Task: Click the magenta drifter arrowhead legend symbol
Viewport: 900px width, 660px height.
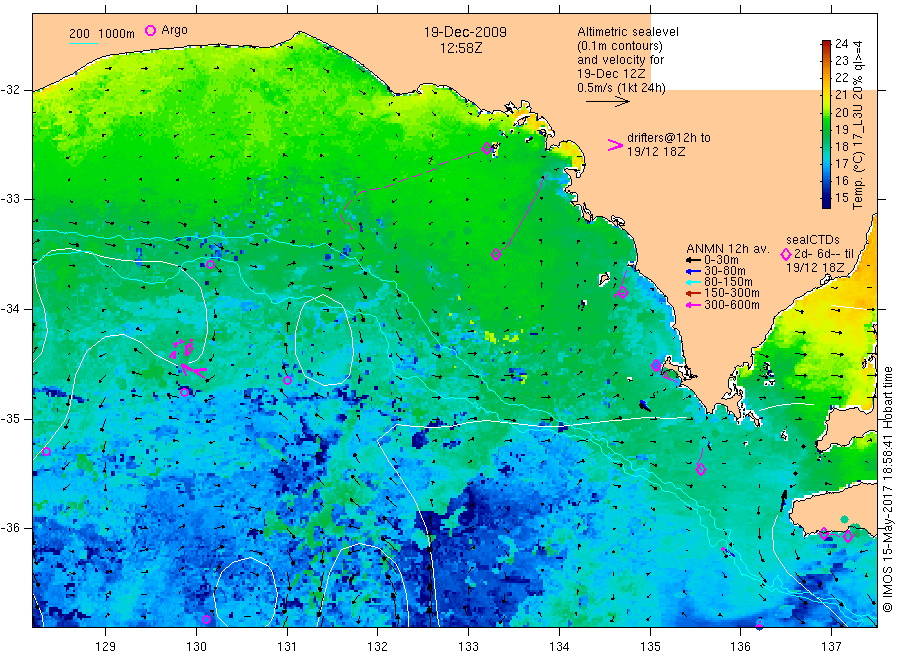Action: 615,145
